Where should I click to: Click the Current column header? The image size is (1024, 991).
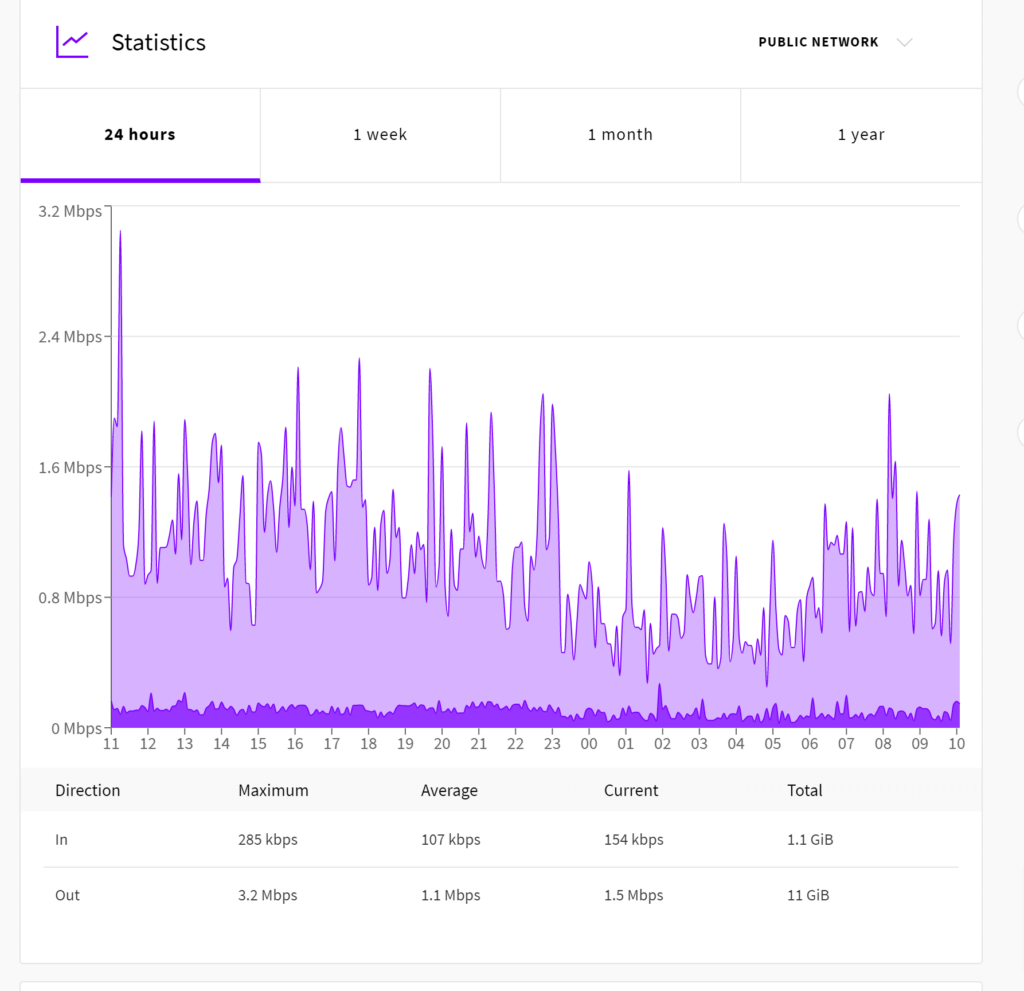631,790
